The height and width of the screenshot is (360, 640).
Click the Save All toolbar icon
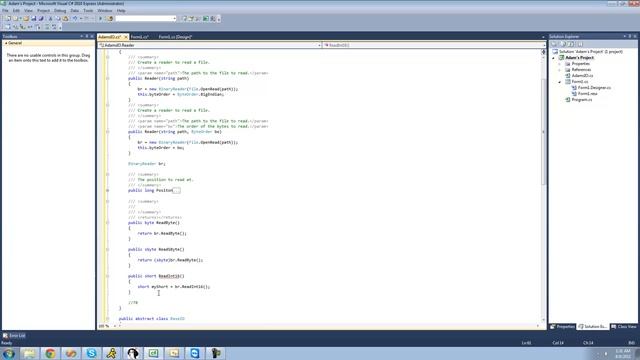[41, 18]
